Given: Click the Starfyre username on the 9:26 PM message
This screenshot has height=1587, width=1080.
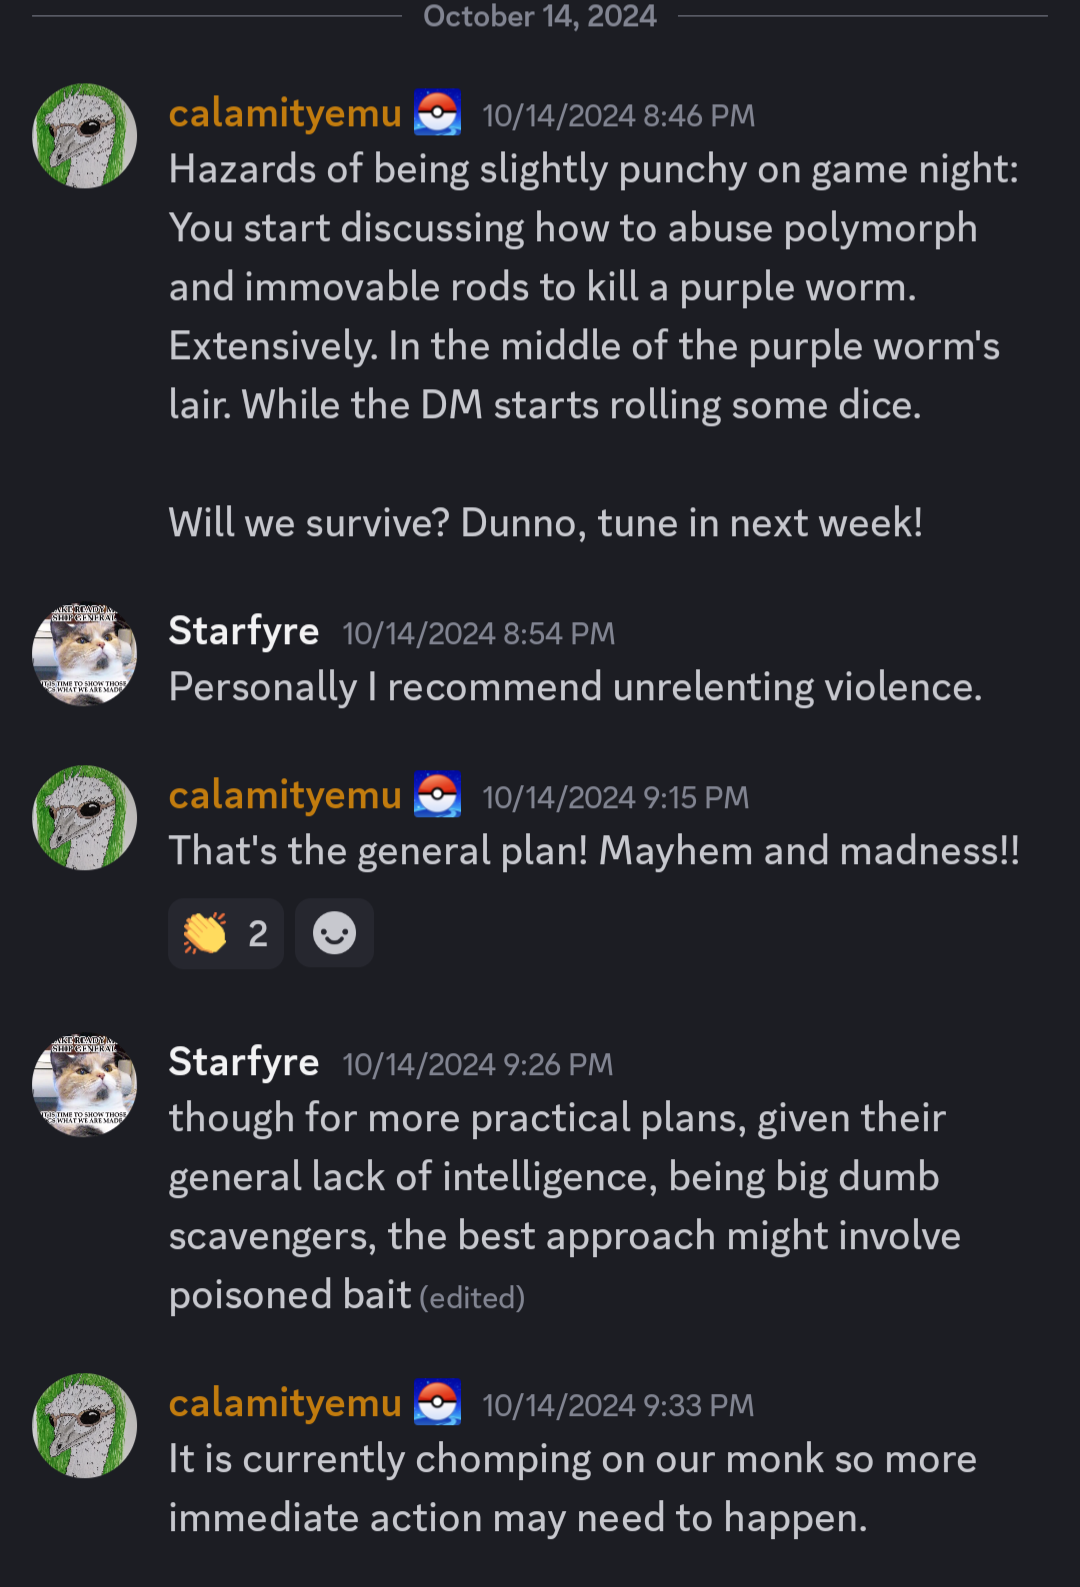Looking at the screenshot, I should [244, 1062].
